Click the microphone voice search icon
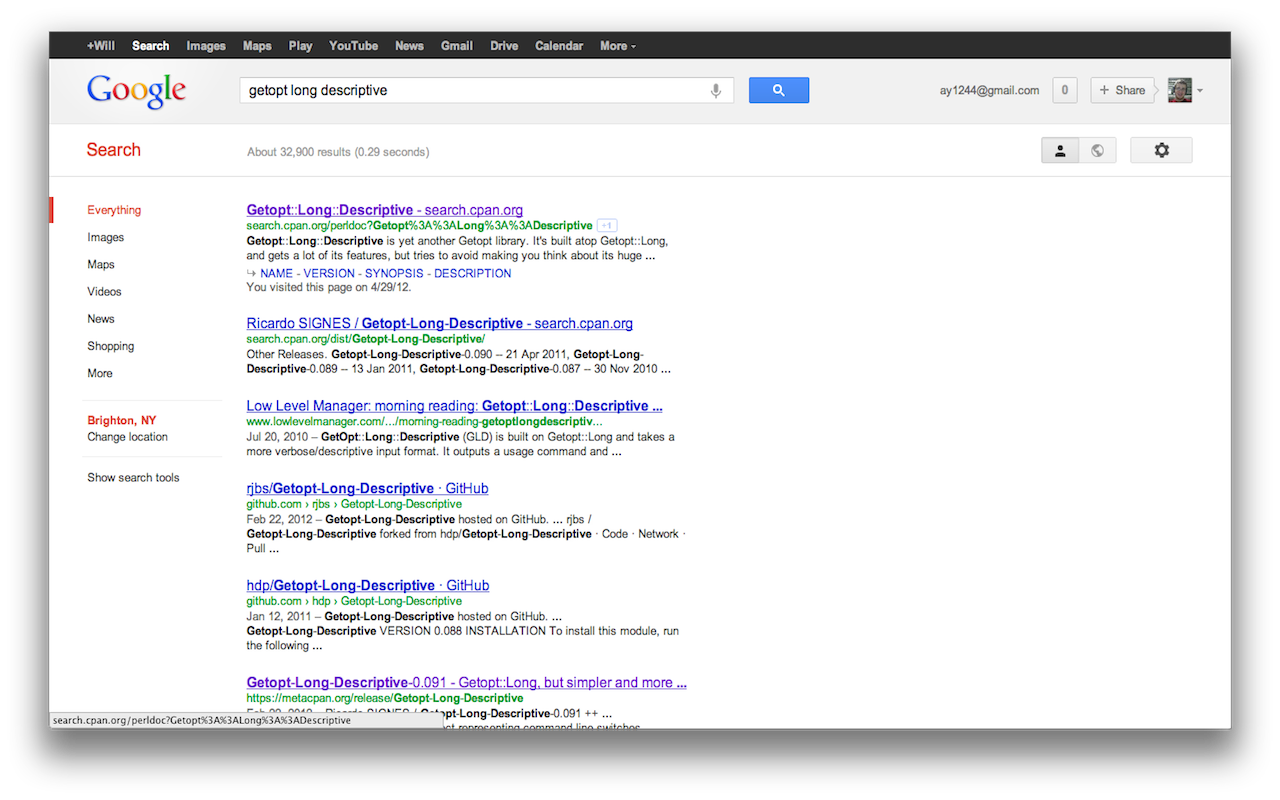 (716, 91)
